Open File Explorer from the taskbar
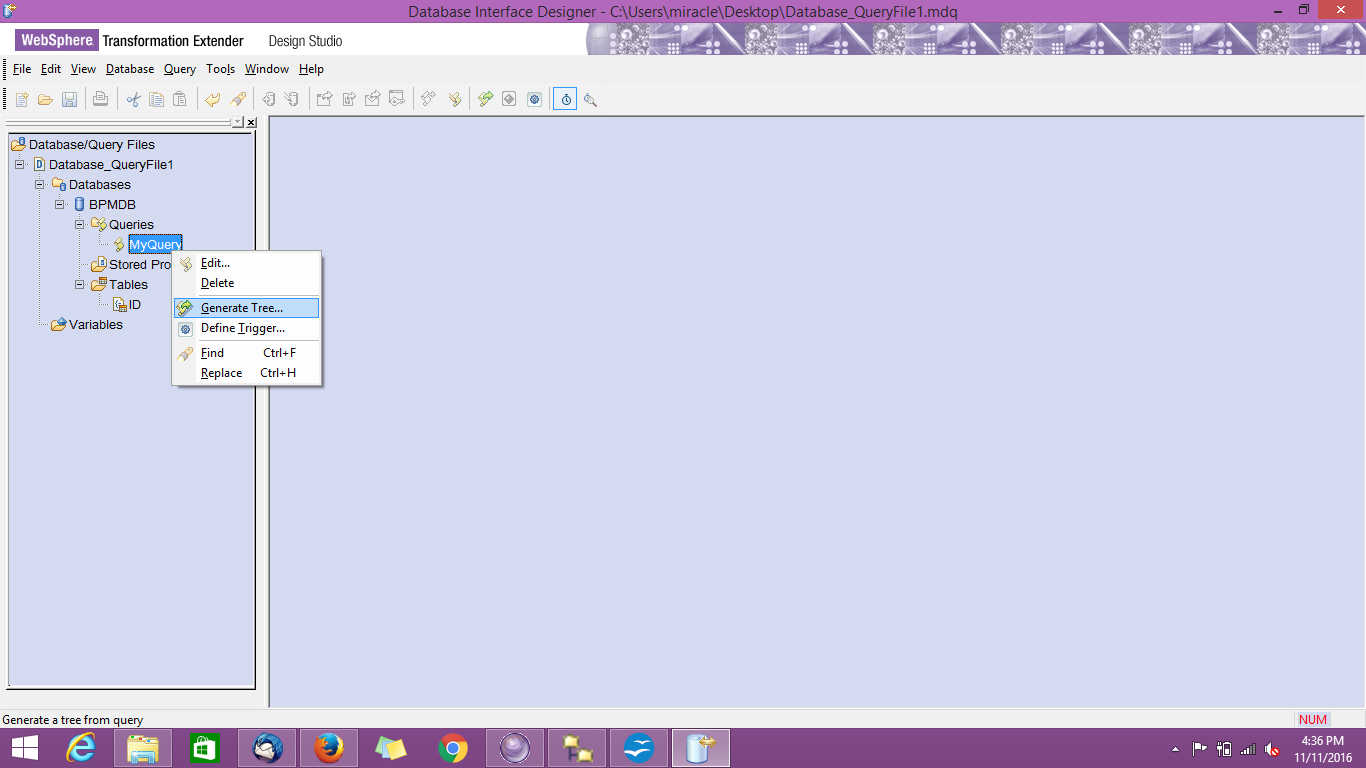Viewport: 1366px width, 768px height. pyautogui.click(x=143, y=748)
